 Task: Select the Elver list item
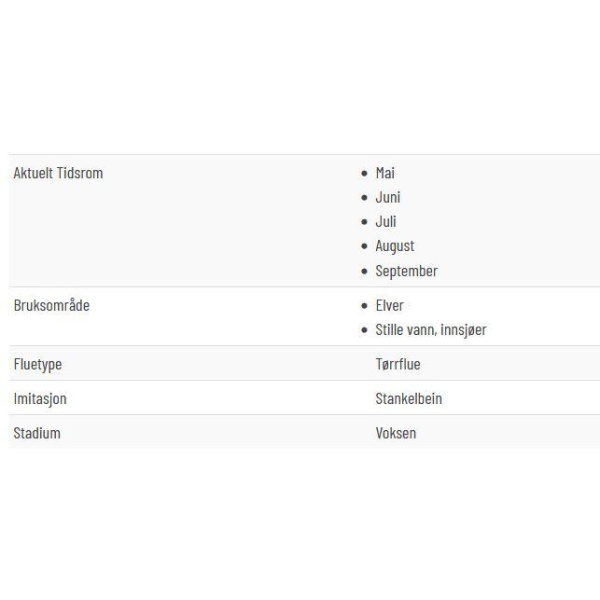point(390,305)
